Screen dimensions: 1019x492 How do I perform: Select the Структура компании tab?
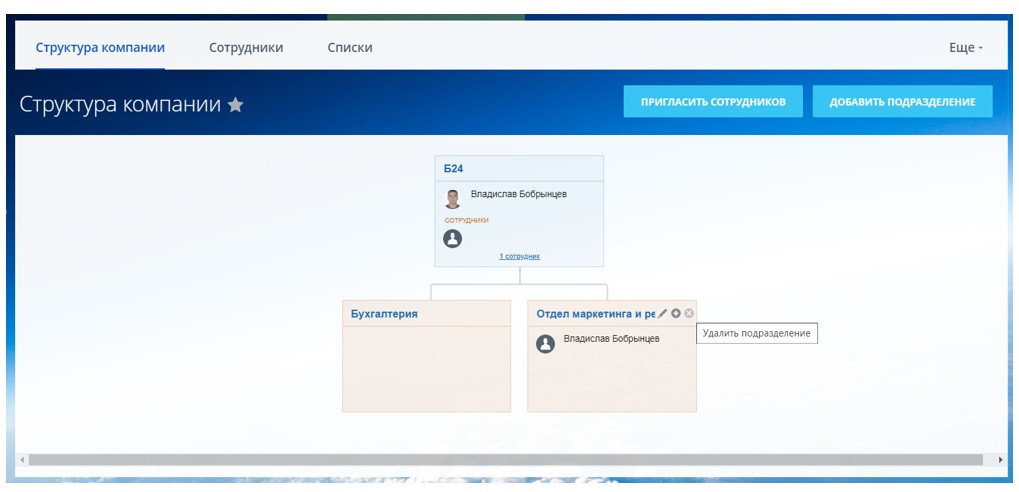pyautogui.click(x=100, y=47)
